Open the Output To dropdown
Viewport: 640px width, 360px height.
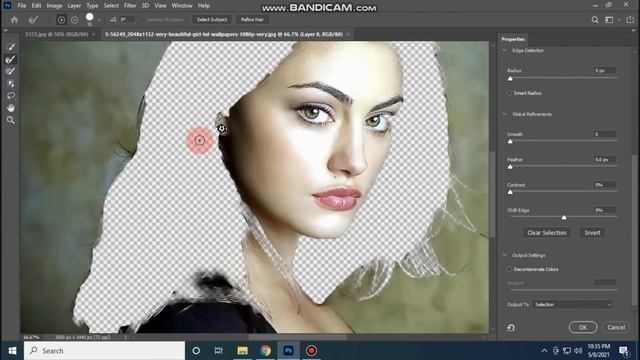[573, 304]
